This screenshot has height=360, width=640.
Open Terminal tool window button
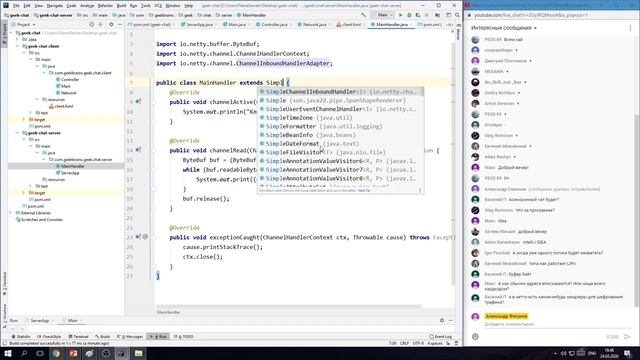pyautogui.click(x=78, y=337)
